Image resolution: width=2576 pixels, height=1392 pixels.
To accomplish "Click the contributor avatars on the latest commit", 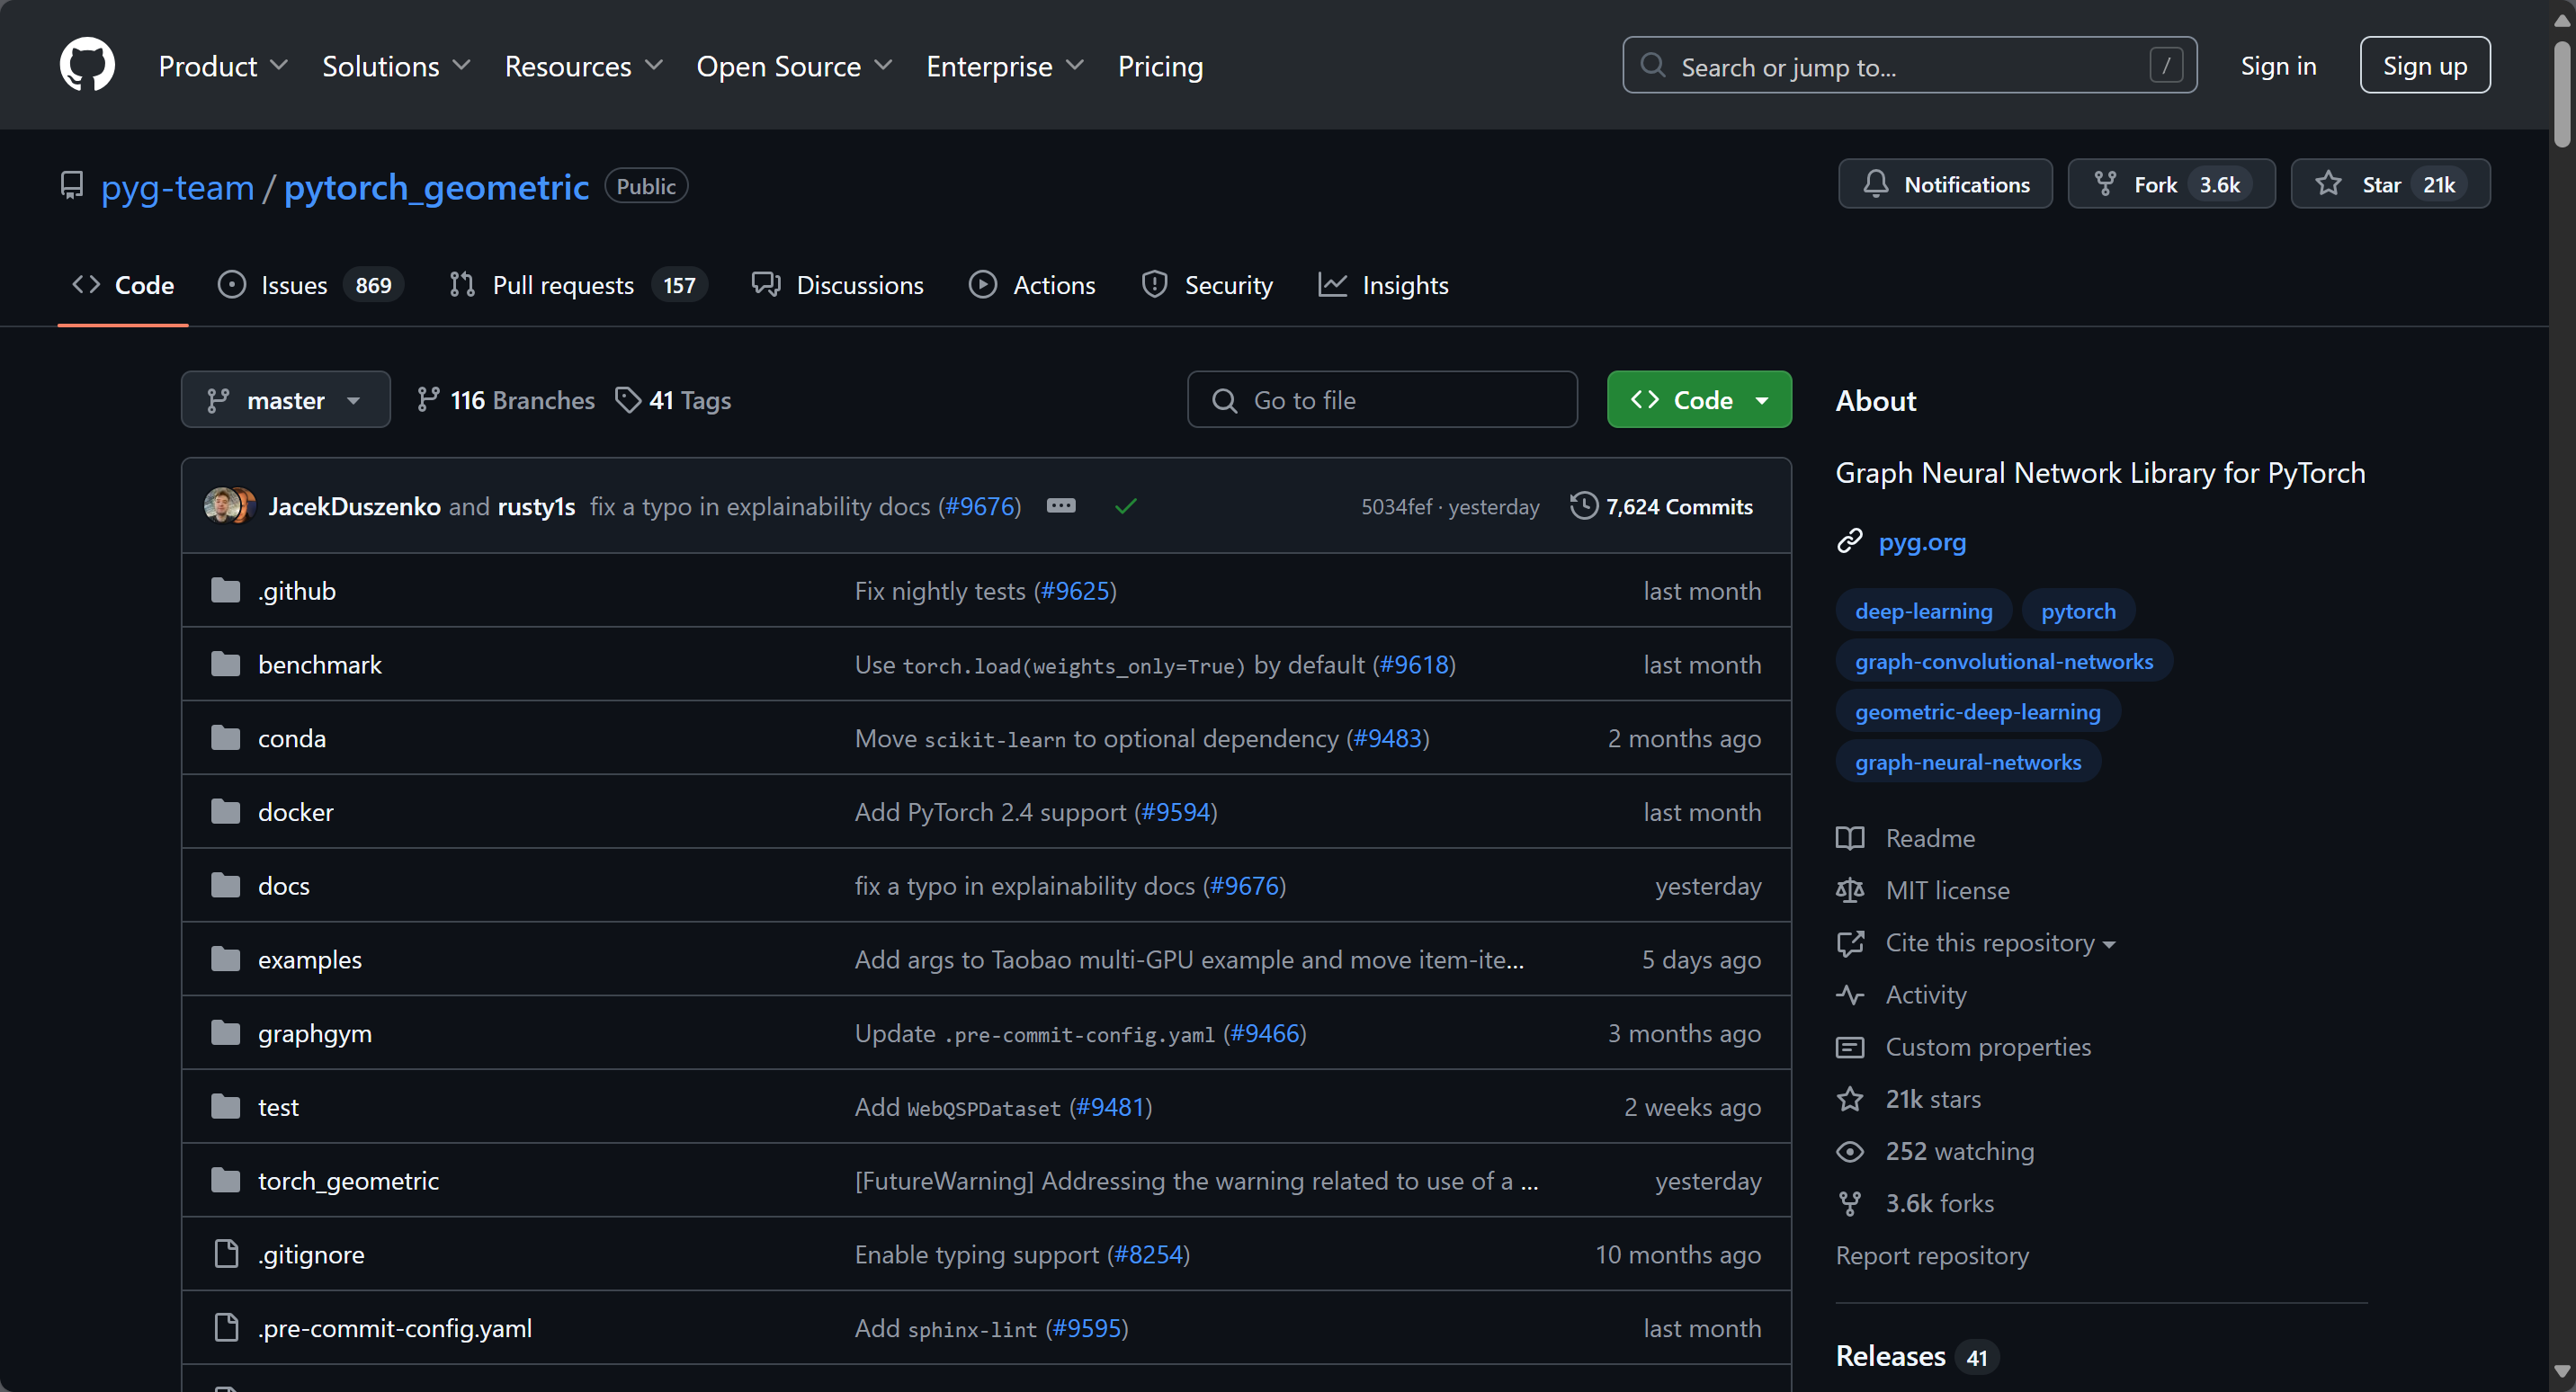I will click(x=230, y=506).
